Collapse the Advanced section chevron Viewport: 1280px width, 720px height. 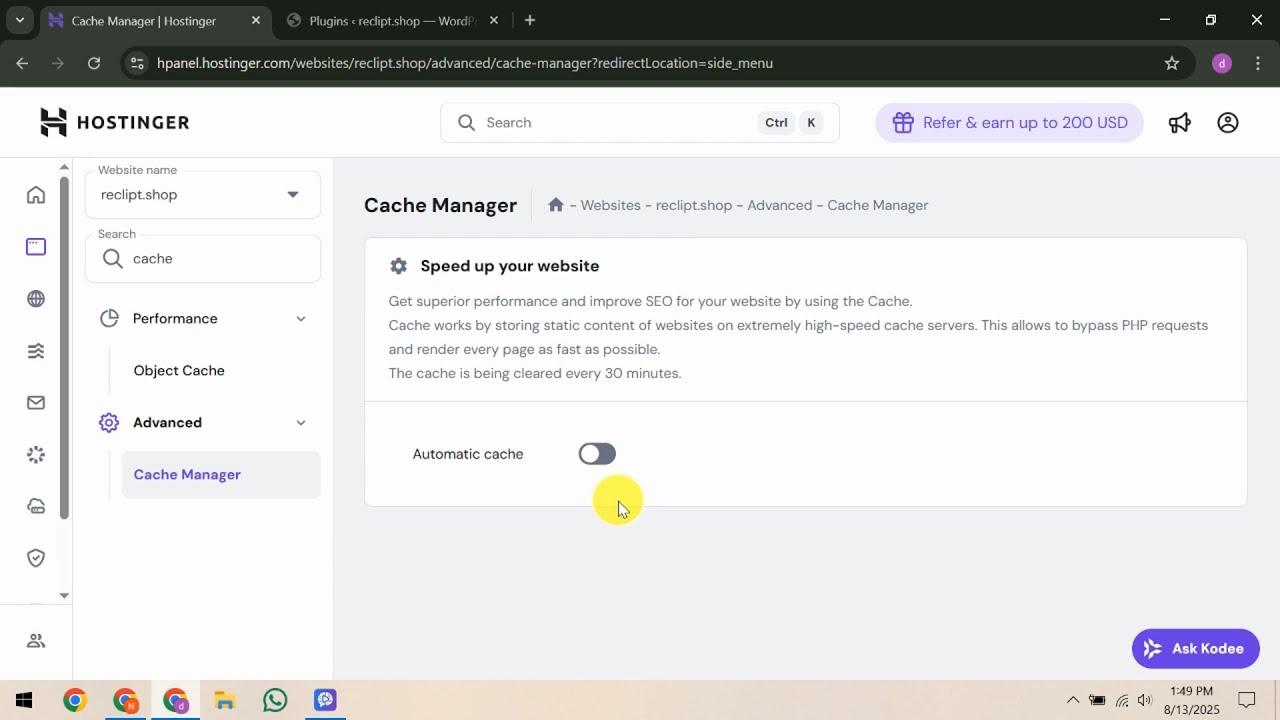coord(301,423)
